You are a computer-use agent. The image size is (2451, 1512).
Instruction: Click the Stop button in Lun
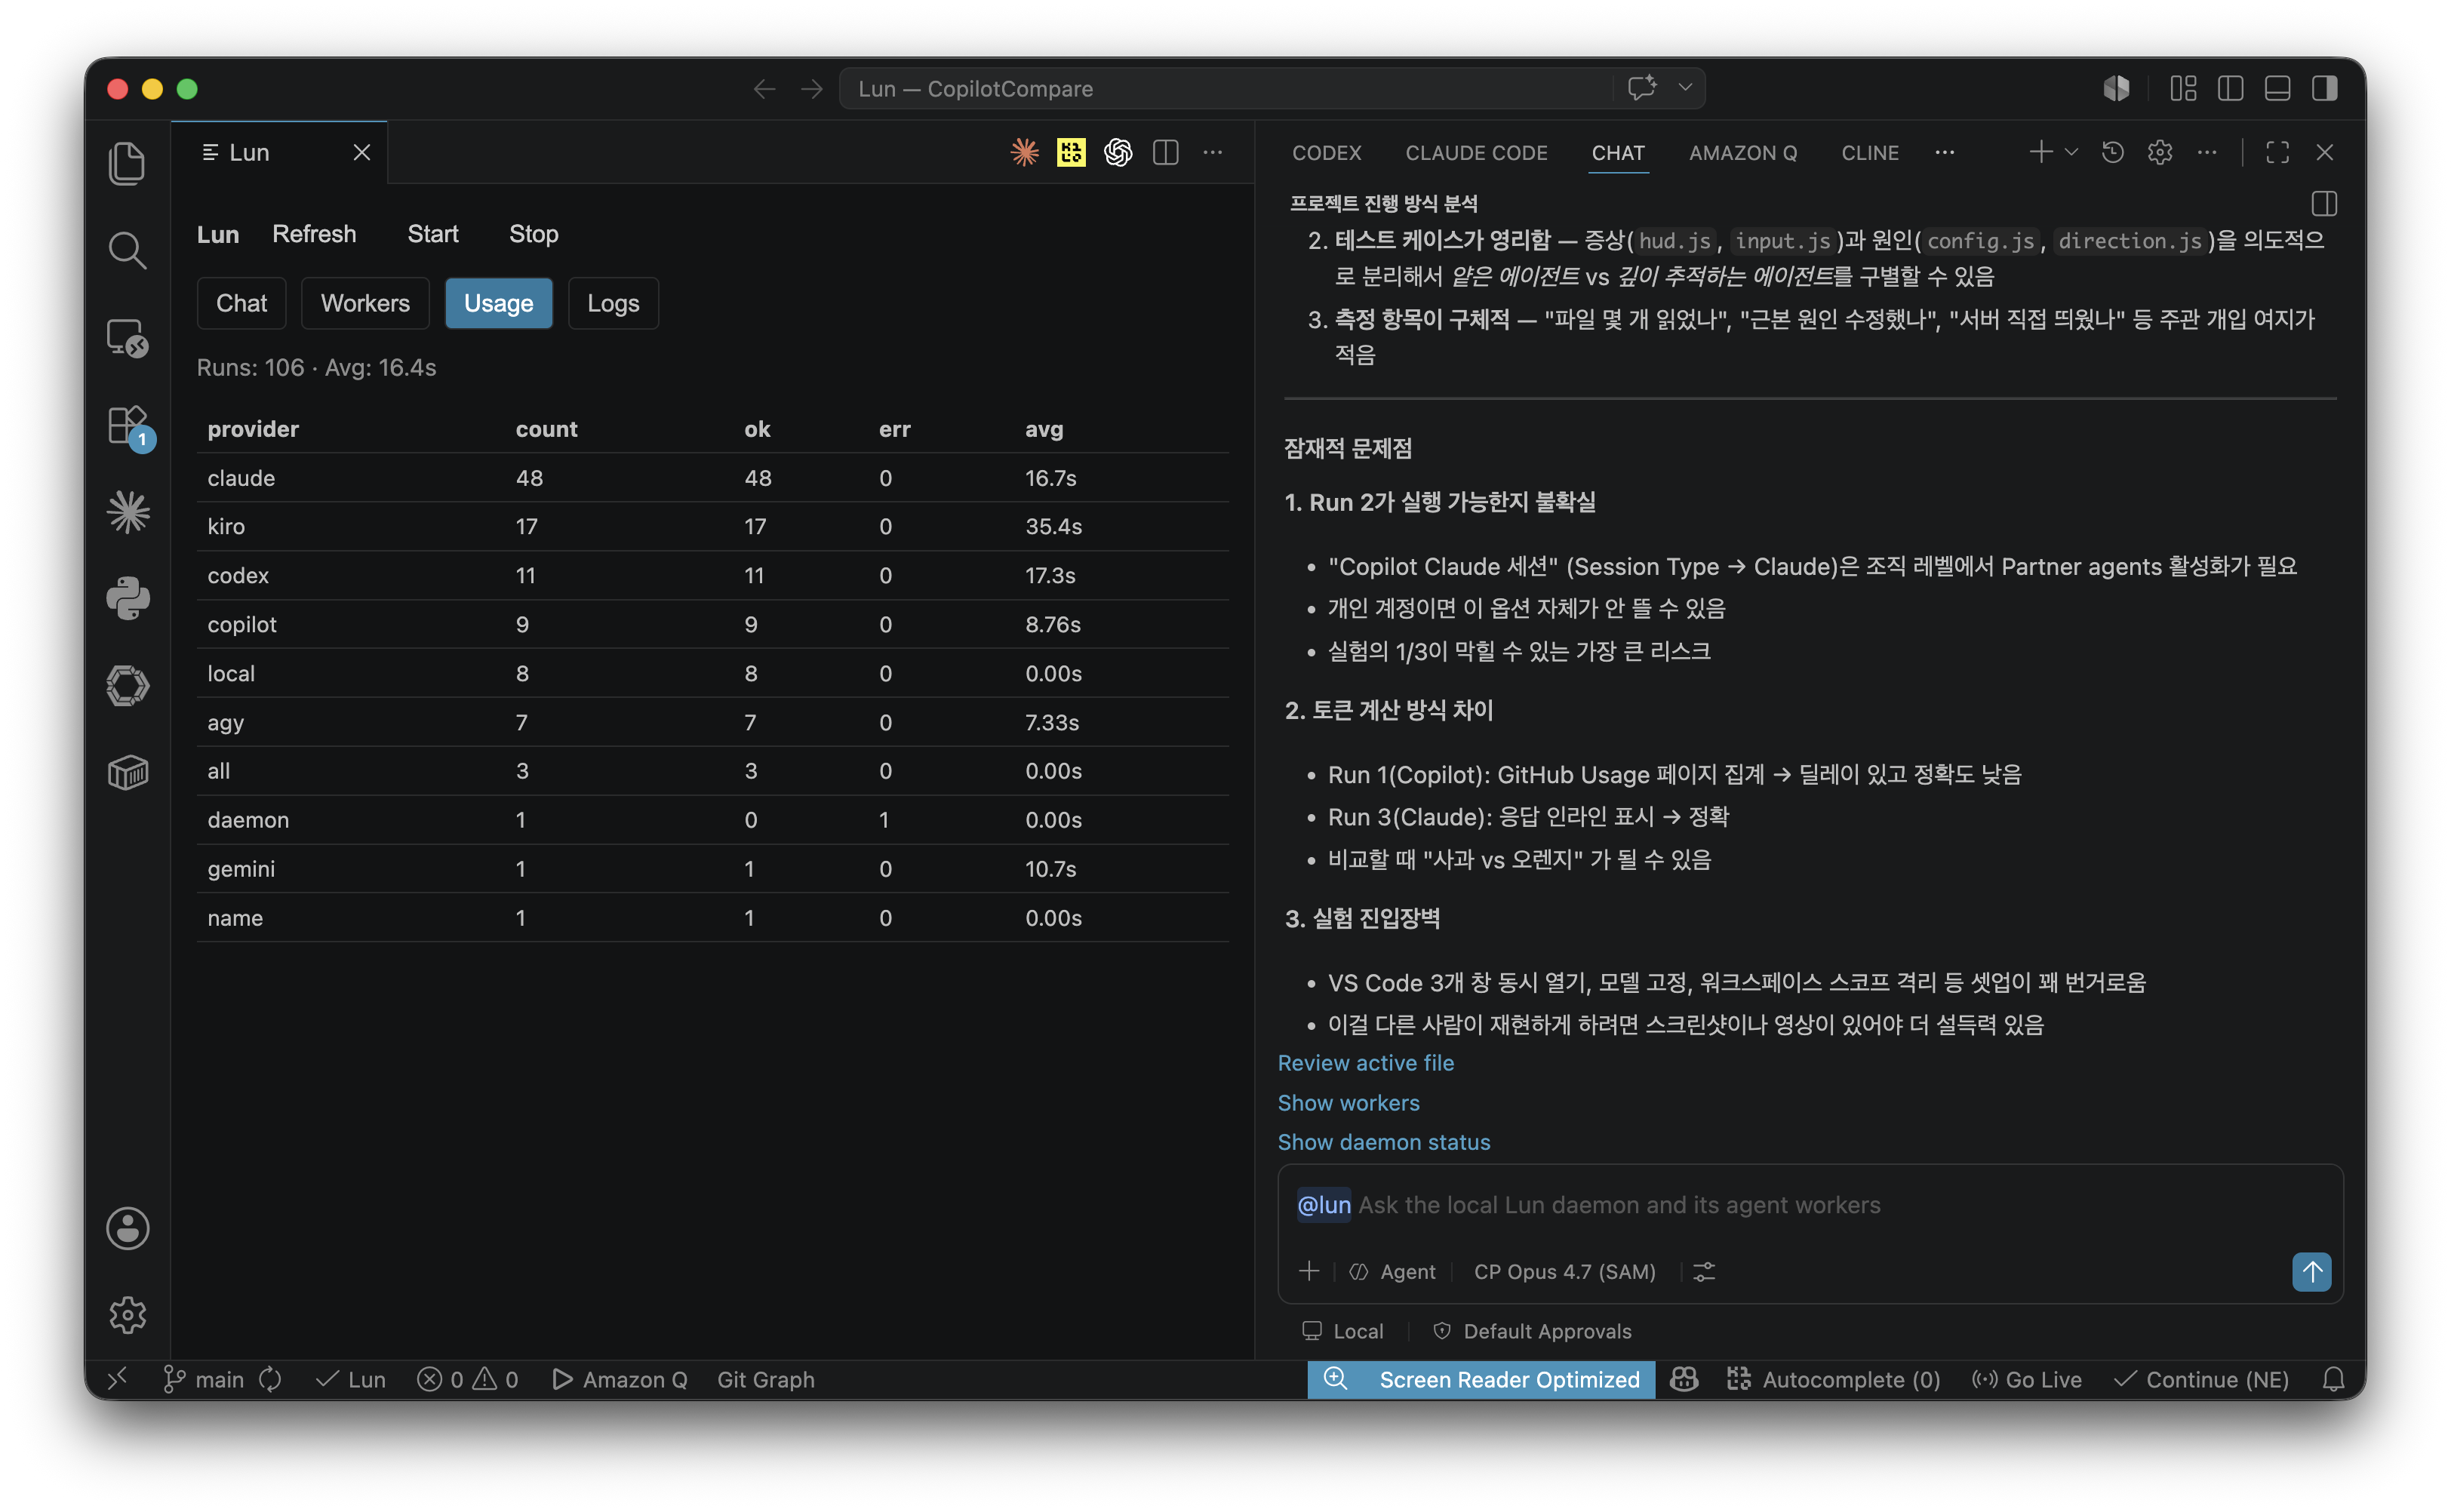(533, 234)
